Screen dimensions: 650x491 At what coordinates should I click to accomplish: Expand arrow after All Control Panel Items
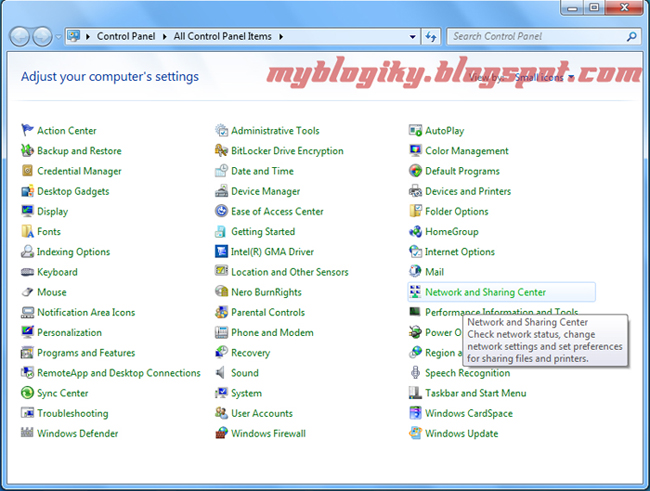[281, 36]
